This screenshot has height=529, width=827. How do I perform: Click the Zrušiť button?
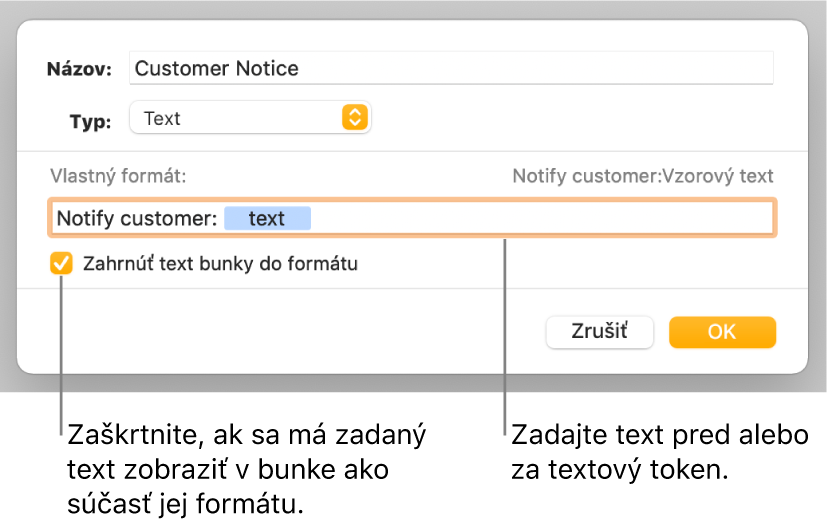pos(599,332)
